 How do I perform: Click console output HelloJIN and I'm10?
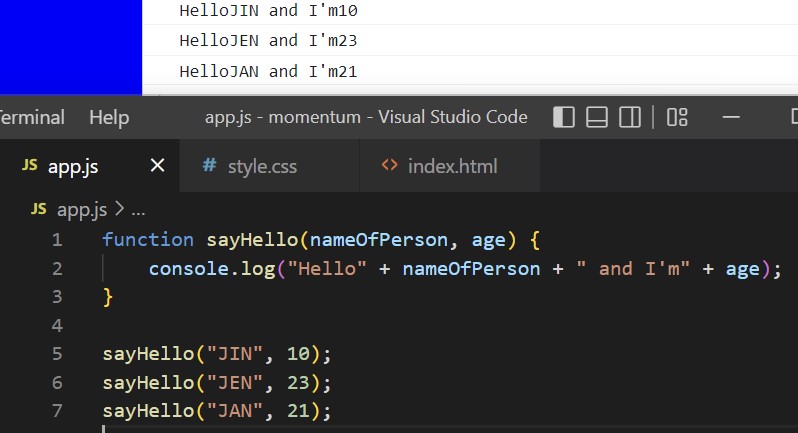[x=268, y=11]
